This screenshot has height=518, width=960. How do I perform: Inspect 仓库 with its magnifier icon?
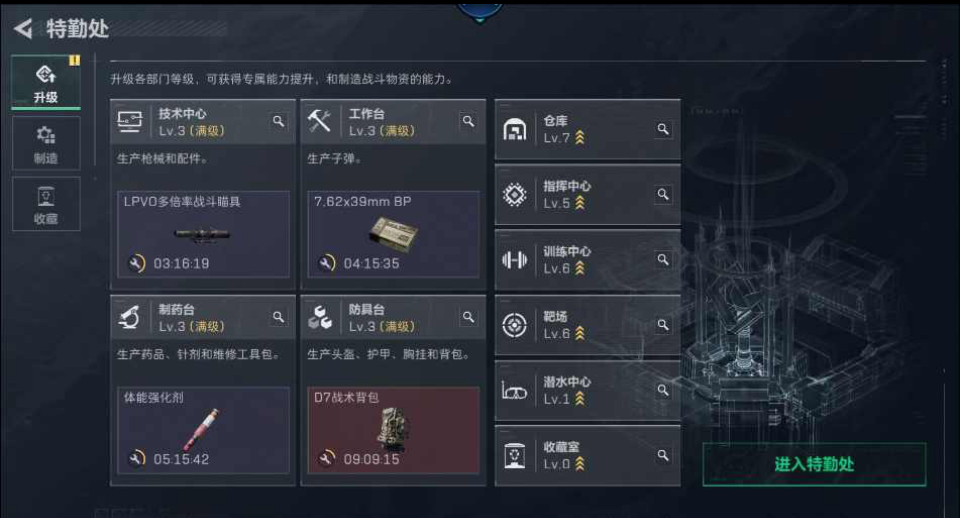[x=663, y=129]
